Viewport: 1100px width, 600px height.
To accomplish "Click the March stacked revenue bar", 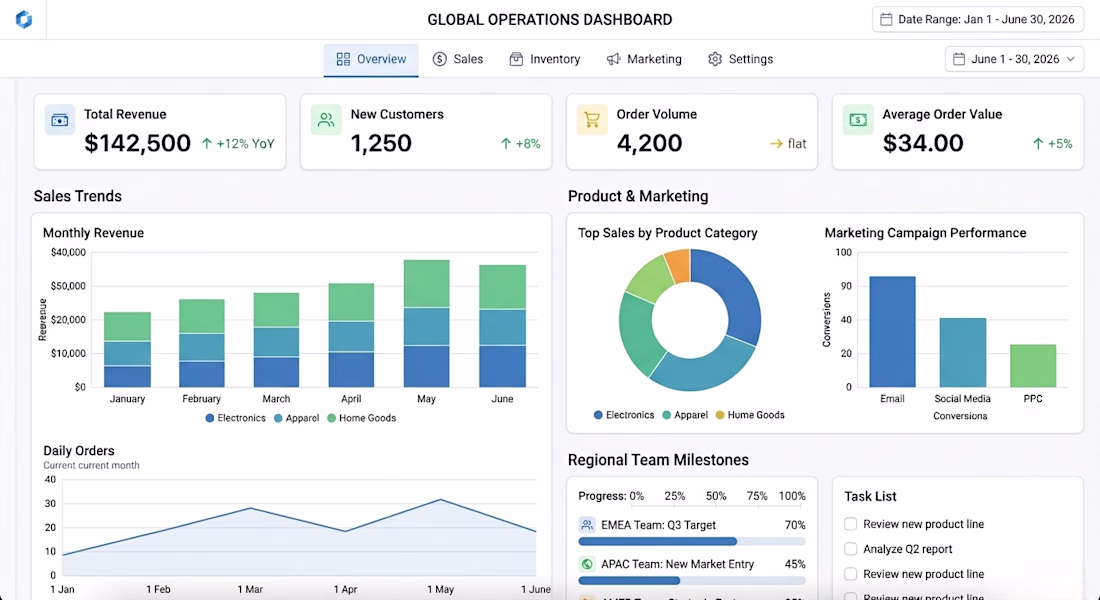I will pyautogui.click(x=276, y=340).
